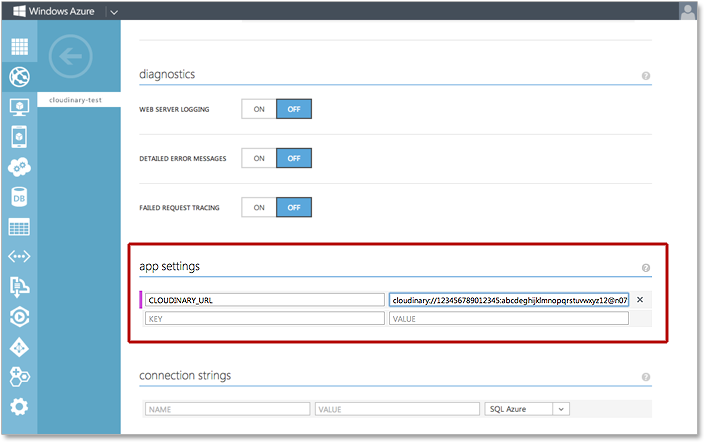Image resolution: width=705 pixels, height=442 pixels.
Task: Click the connection strings heading
Action: click(x=185, y=375)
